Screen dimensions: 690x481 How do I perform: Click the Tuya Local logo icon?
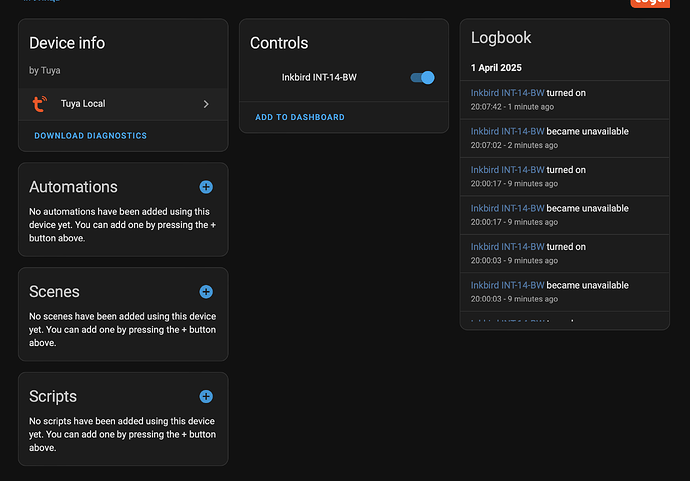tap(40, 104)
